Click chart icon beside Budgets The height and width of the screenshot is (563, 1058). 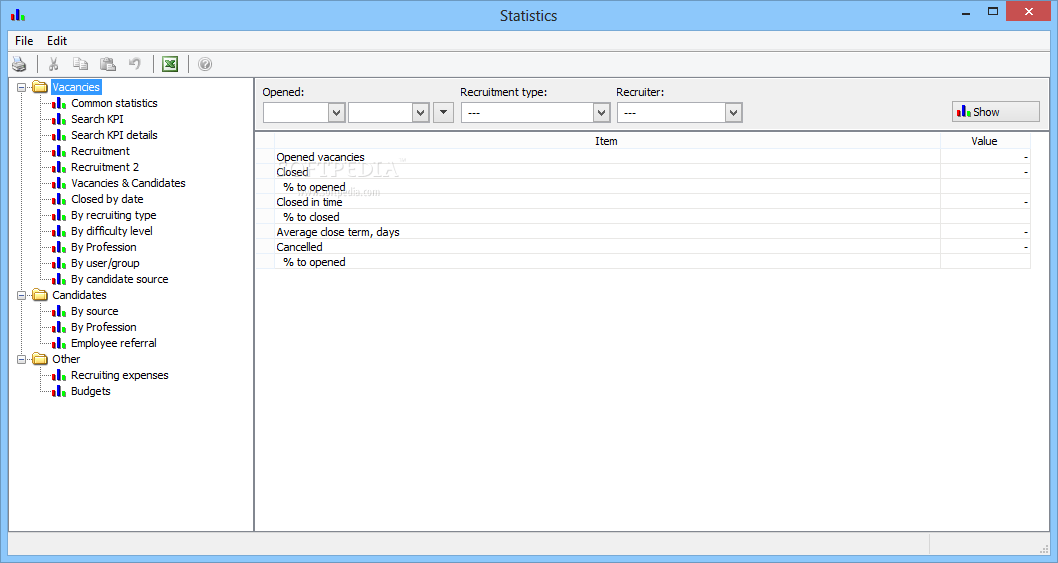59,392
